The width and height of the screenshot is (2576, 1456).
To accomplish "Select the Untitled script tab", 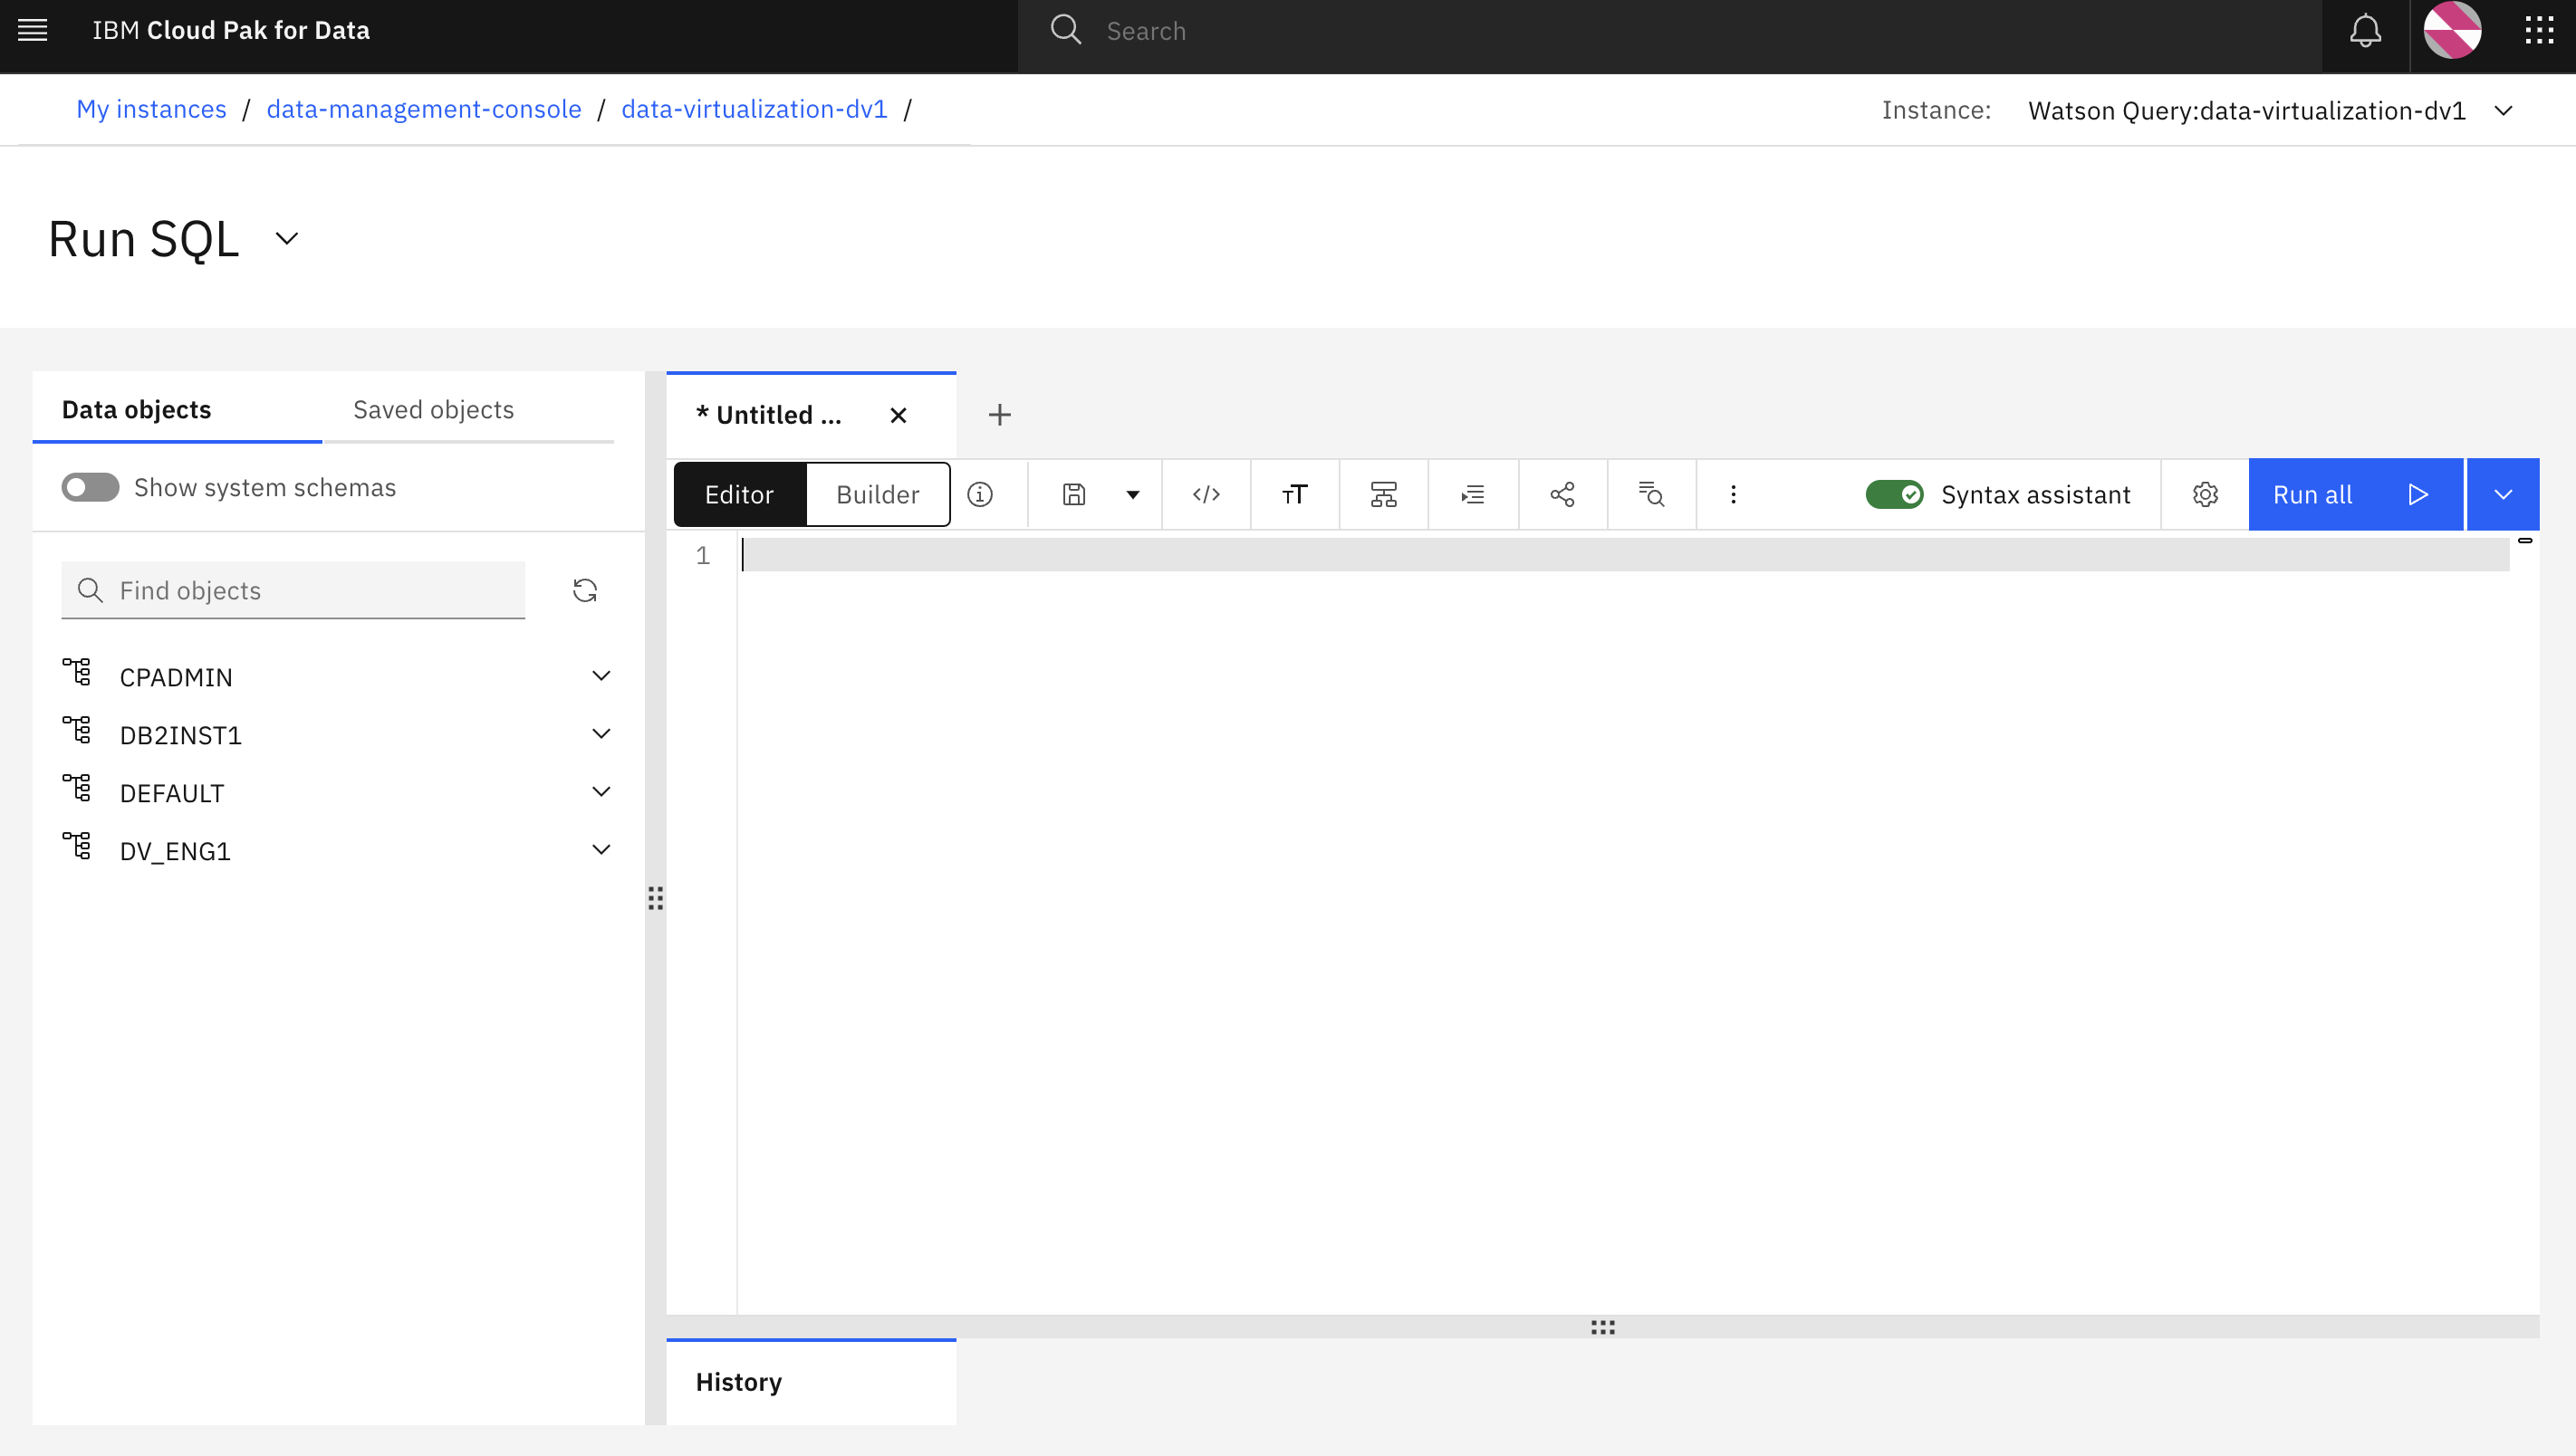I will (769, 415).
